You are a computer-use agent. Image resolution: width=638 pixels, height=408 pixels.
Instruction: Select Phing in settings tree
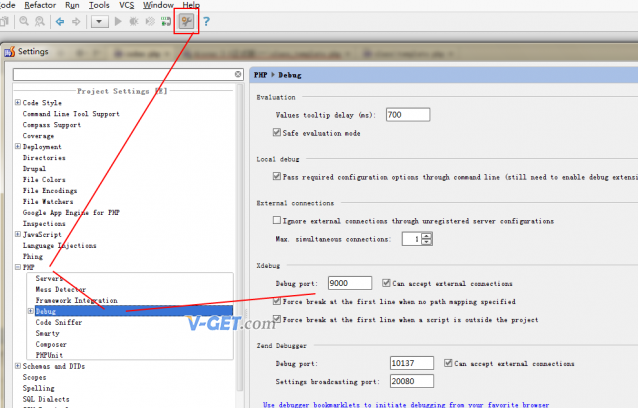coord(33,257)
